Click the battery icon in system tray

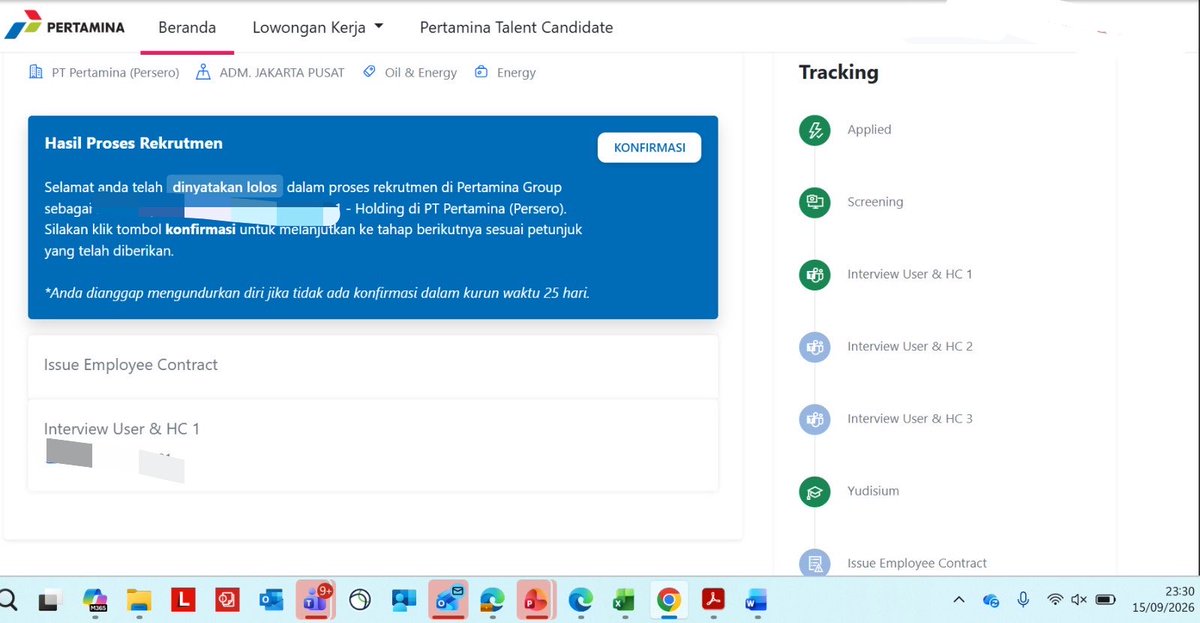coord(1105,600)
